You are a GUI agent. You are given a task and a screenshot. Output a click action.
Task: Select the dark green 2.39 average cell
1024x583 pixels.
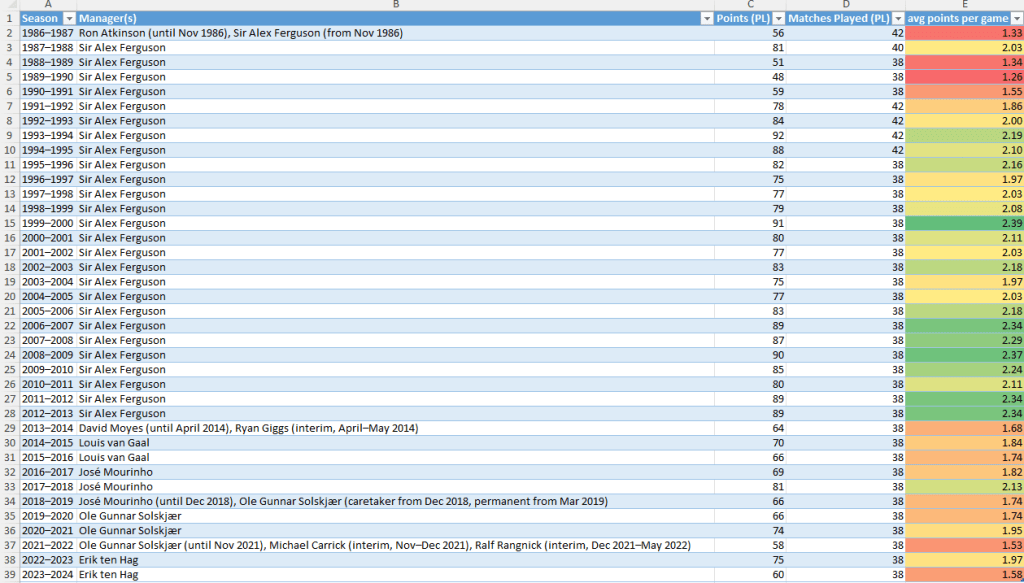965,223
